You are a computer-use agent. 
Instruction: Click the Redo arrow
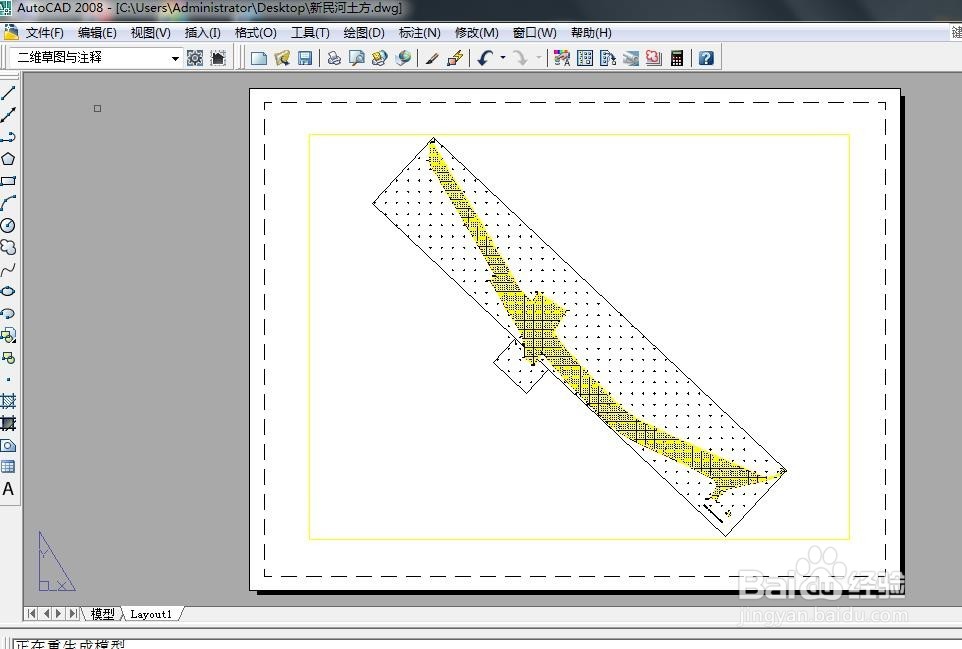coord(520,58)
